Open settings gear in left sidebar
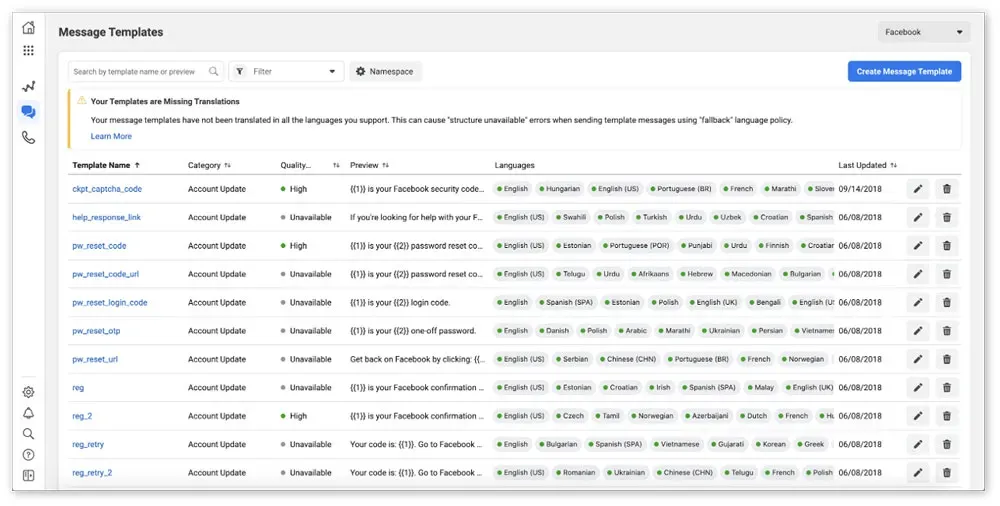The height and width of the screenshot is (506, 1000). pyautogui.click(x=28, y=392)
